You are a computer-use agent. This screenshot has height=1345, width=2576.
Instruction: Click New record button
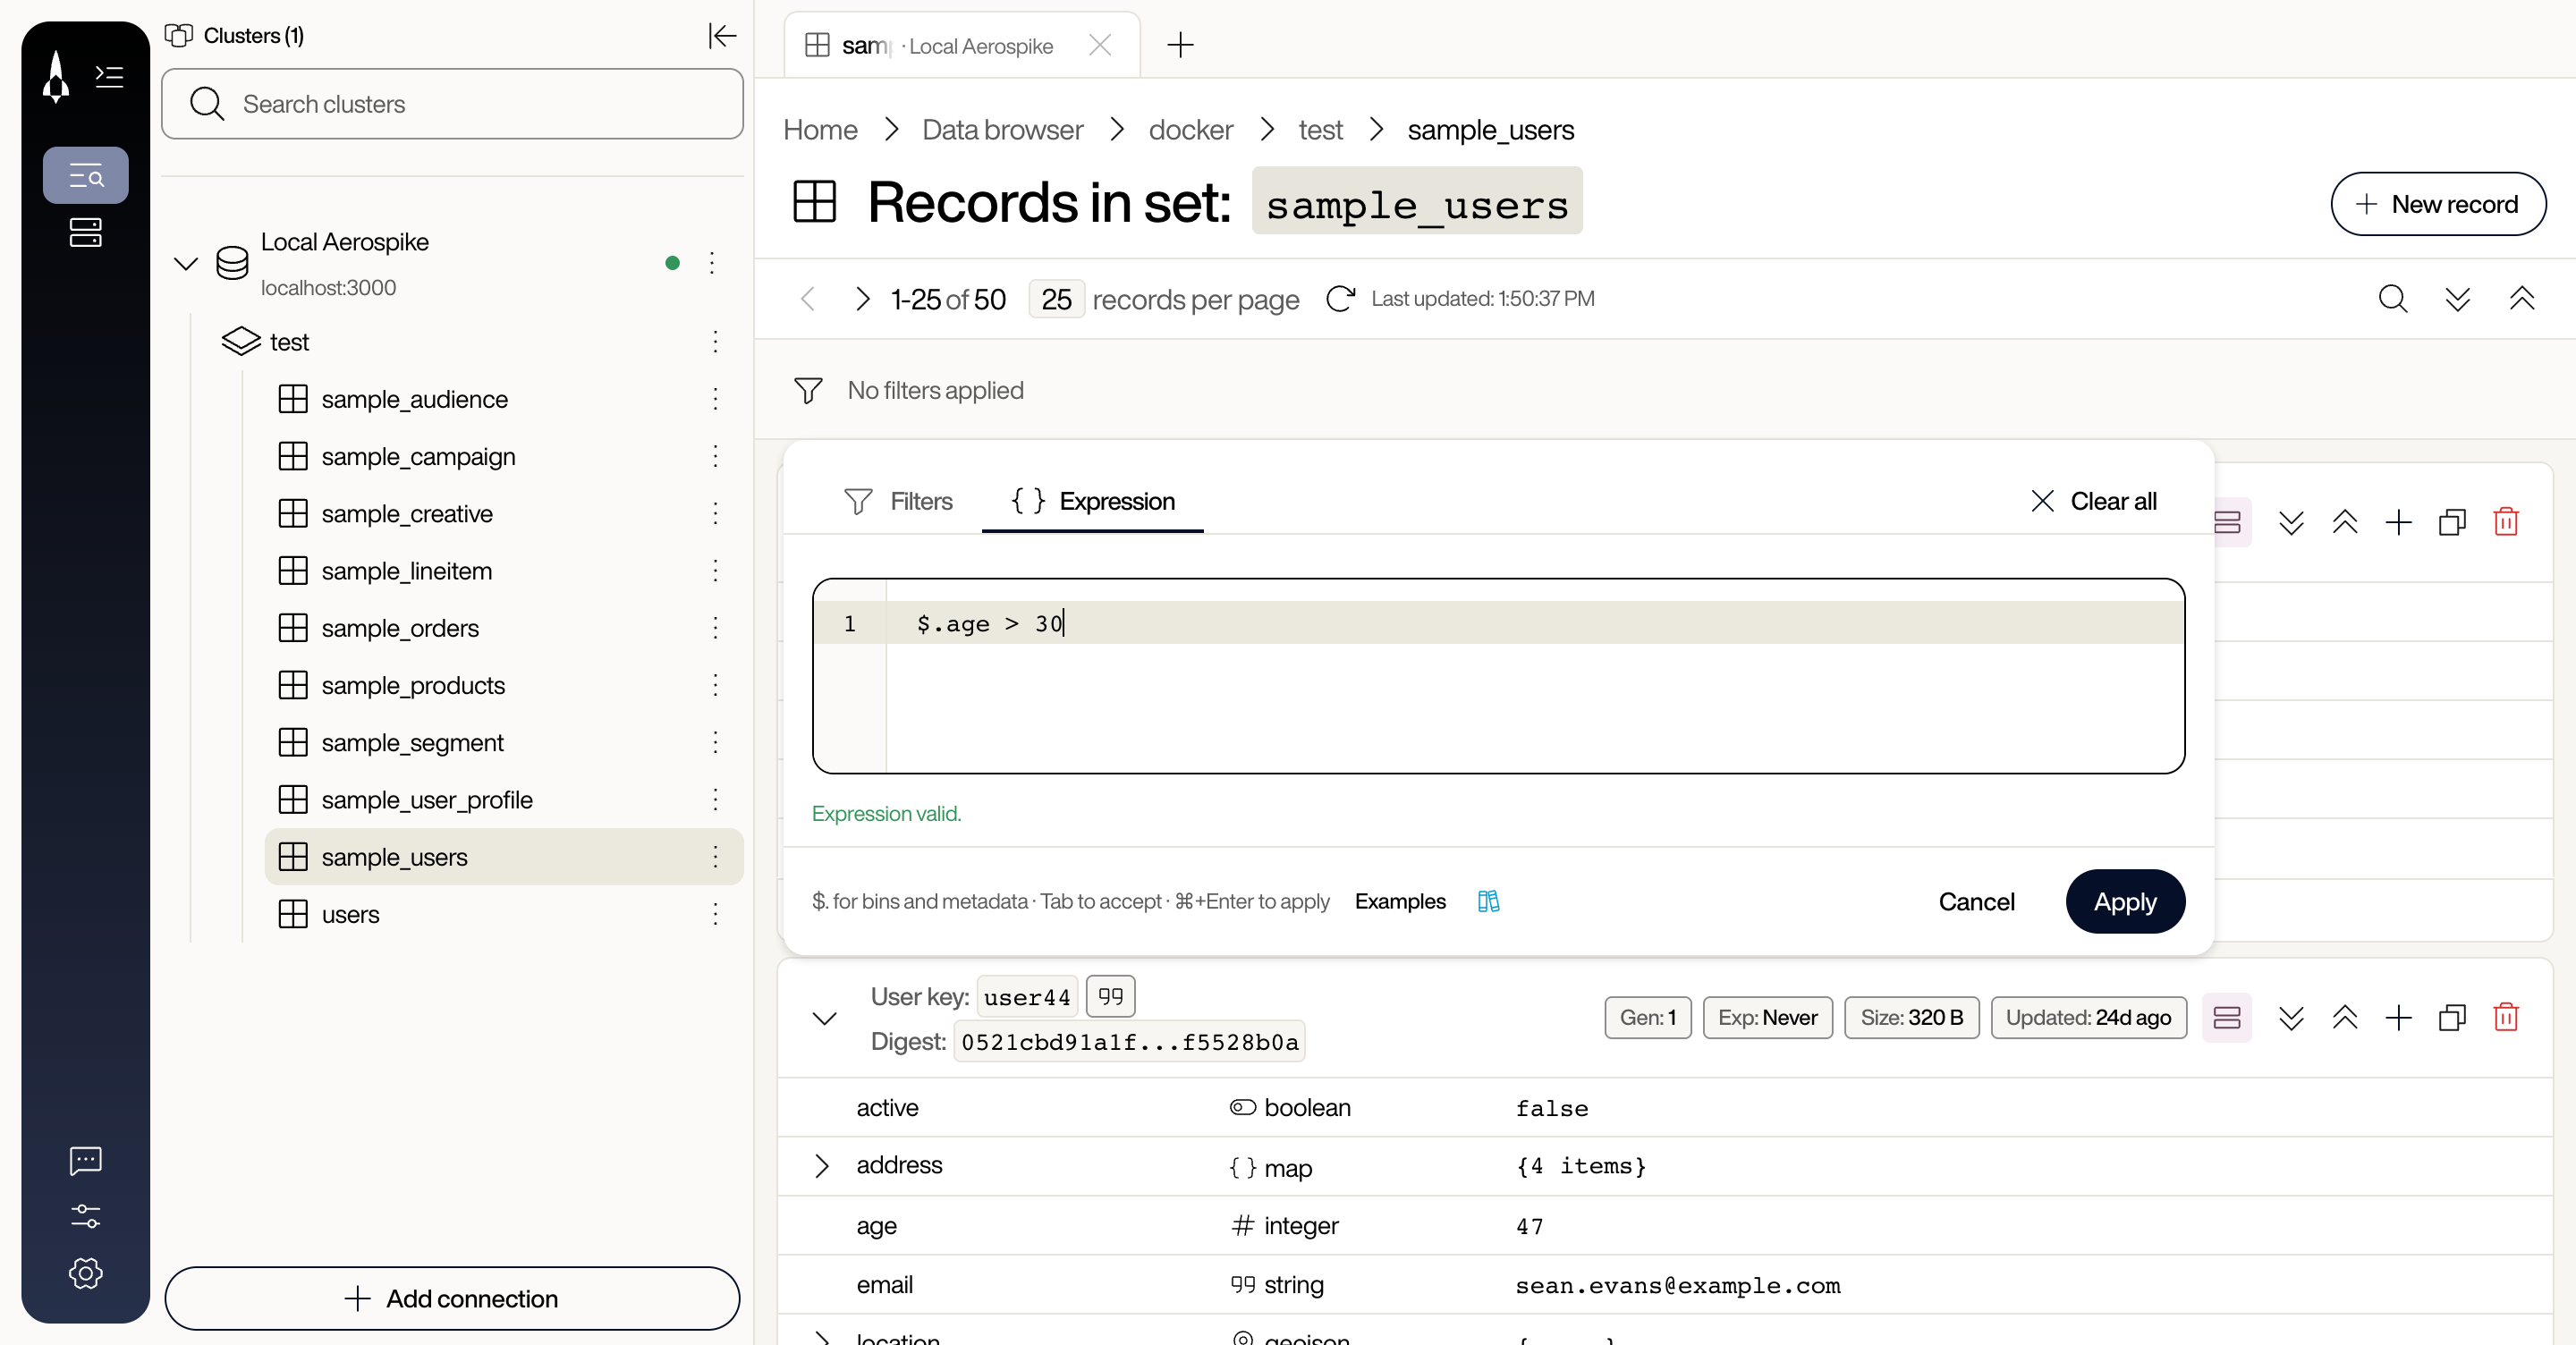2438,204
